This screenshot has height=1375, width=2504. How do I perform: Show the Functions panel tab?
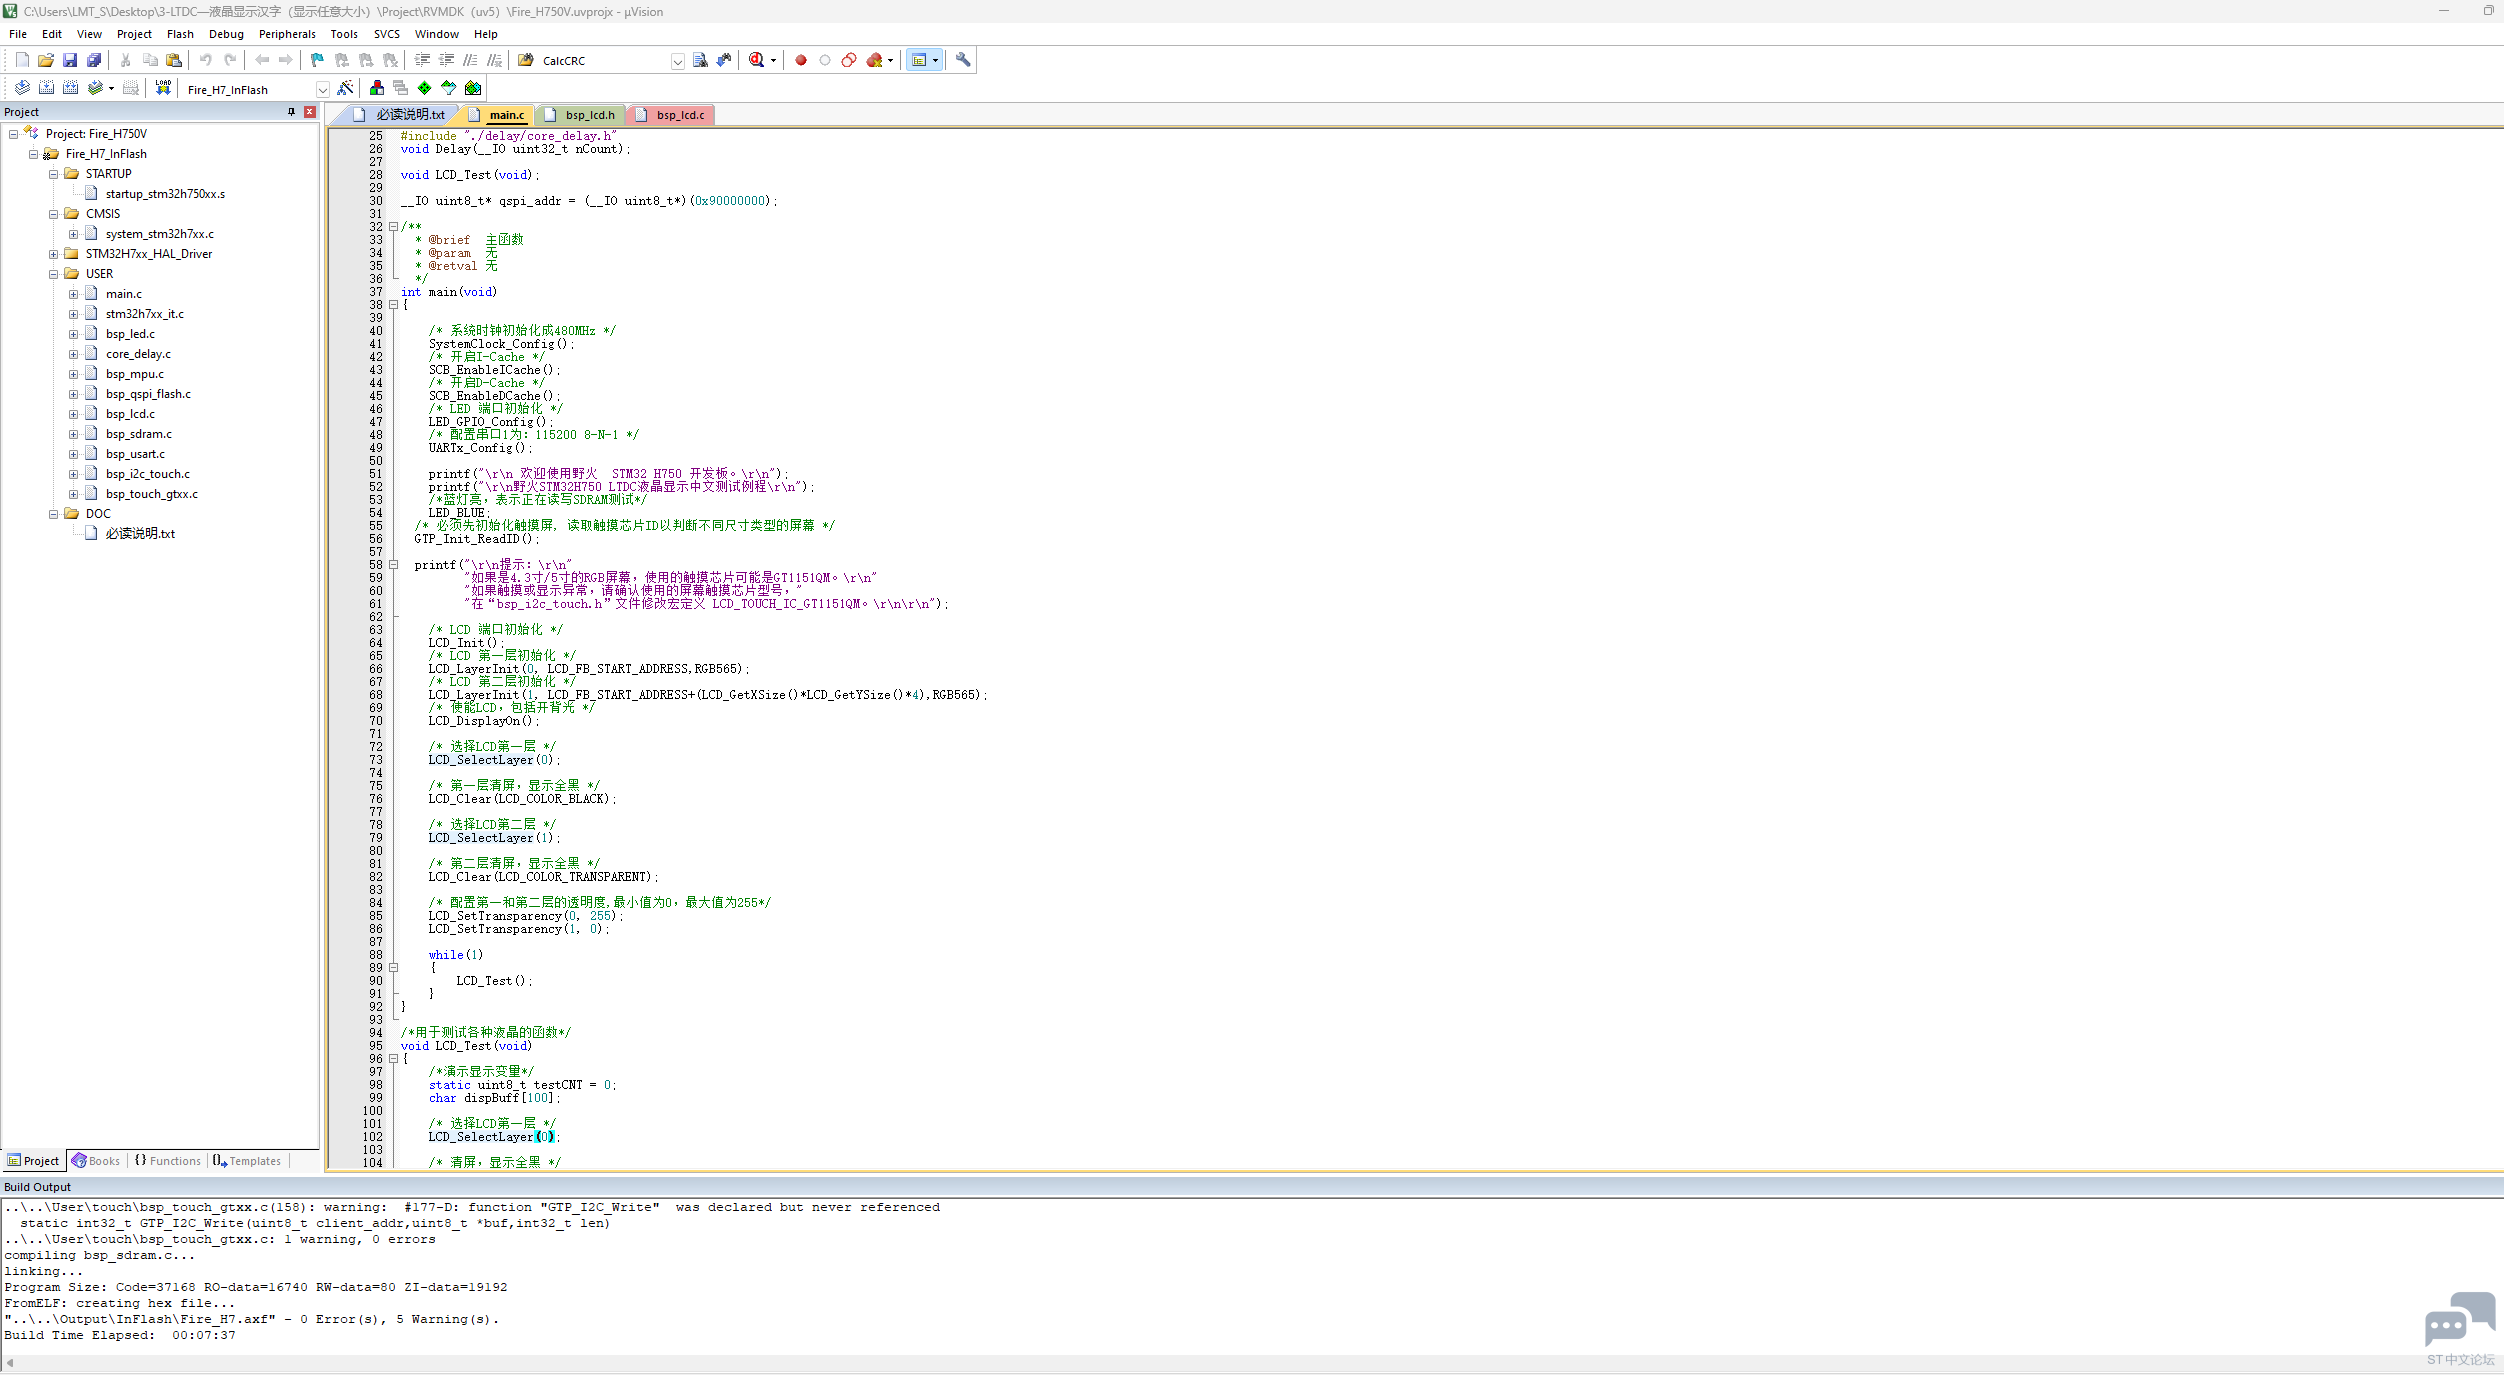[x=168, y=1161]
